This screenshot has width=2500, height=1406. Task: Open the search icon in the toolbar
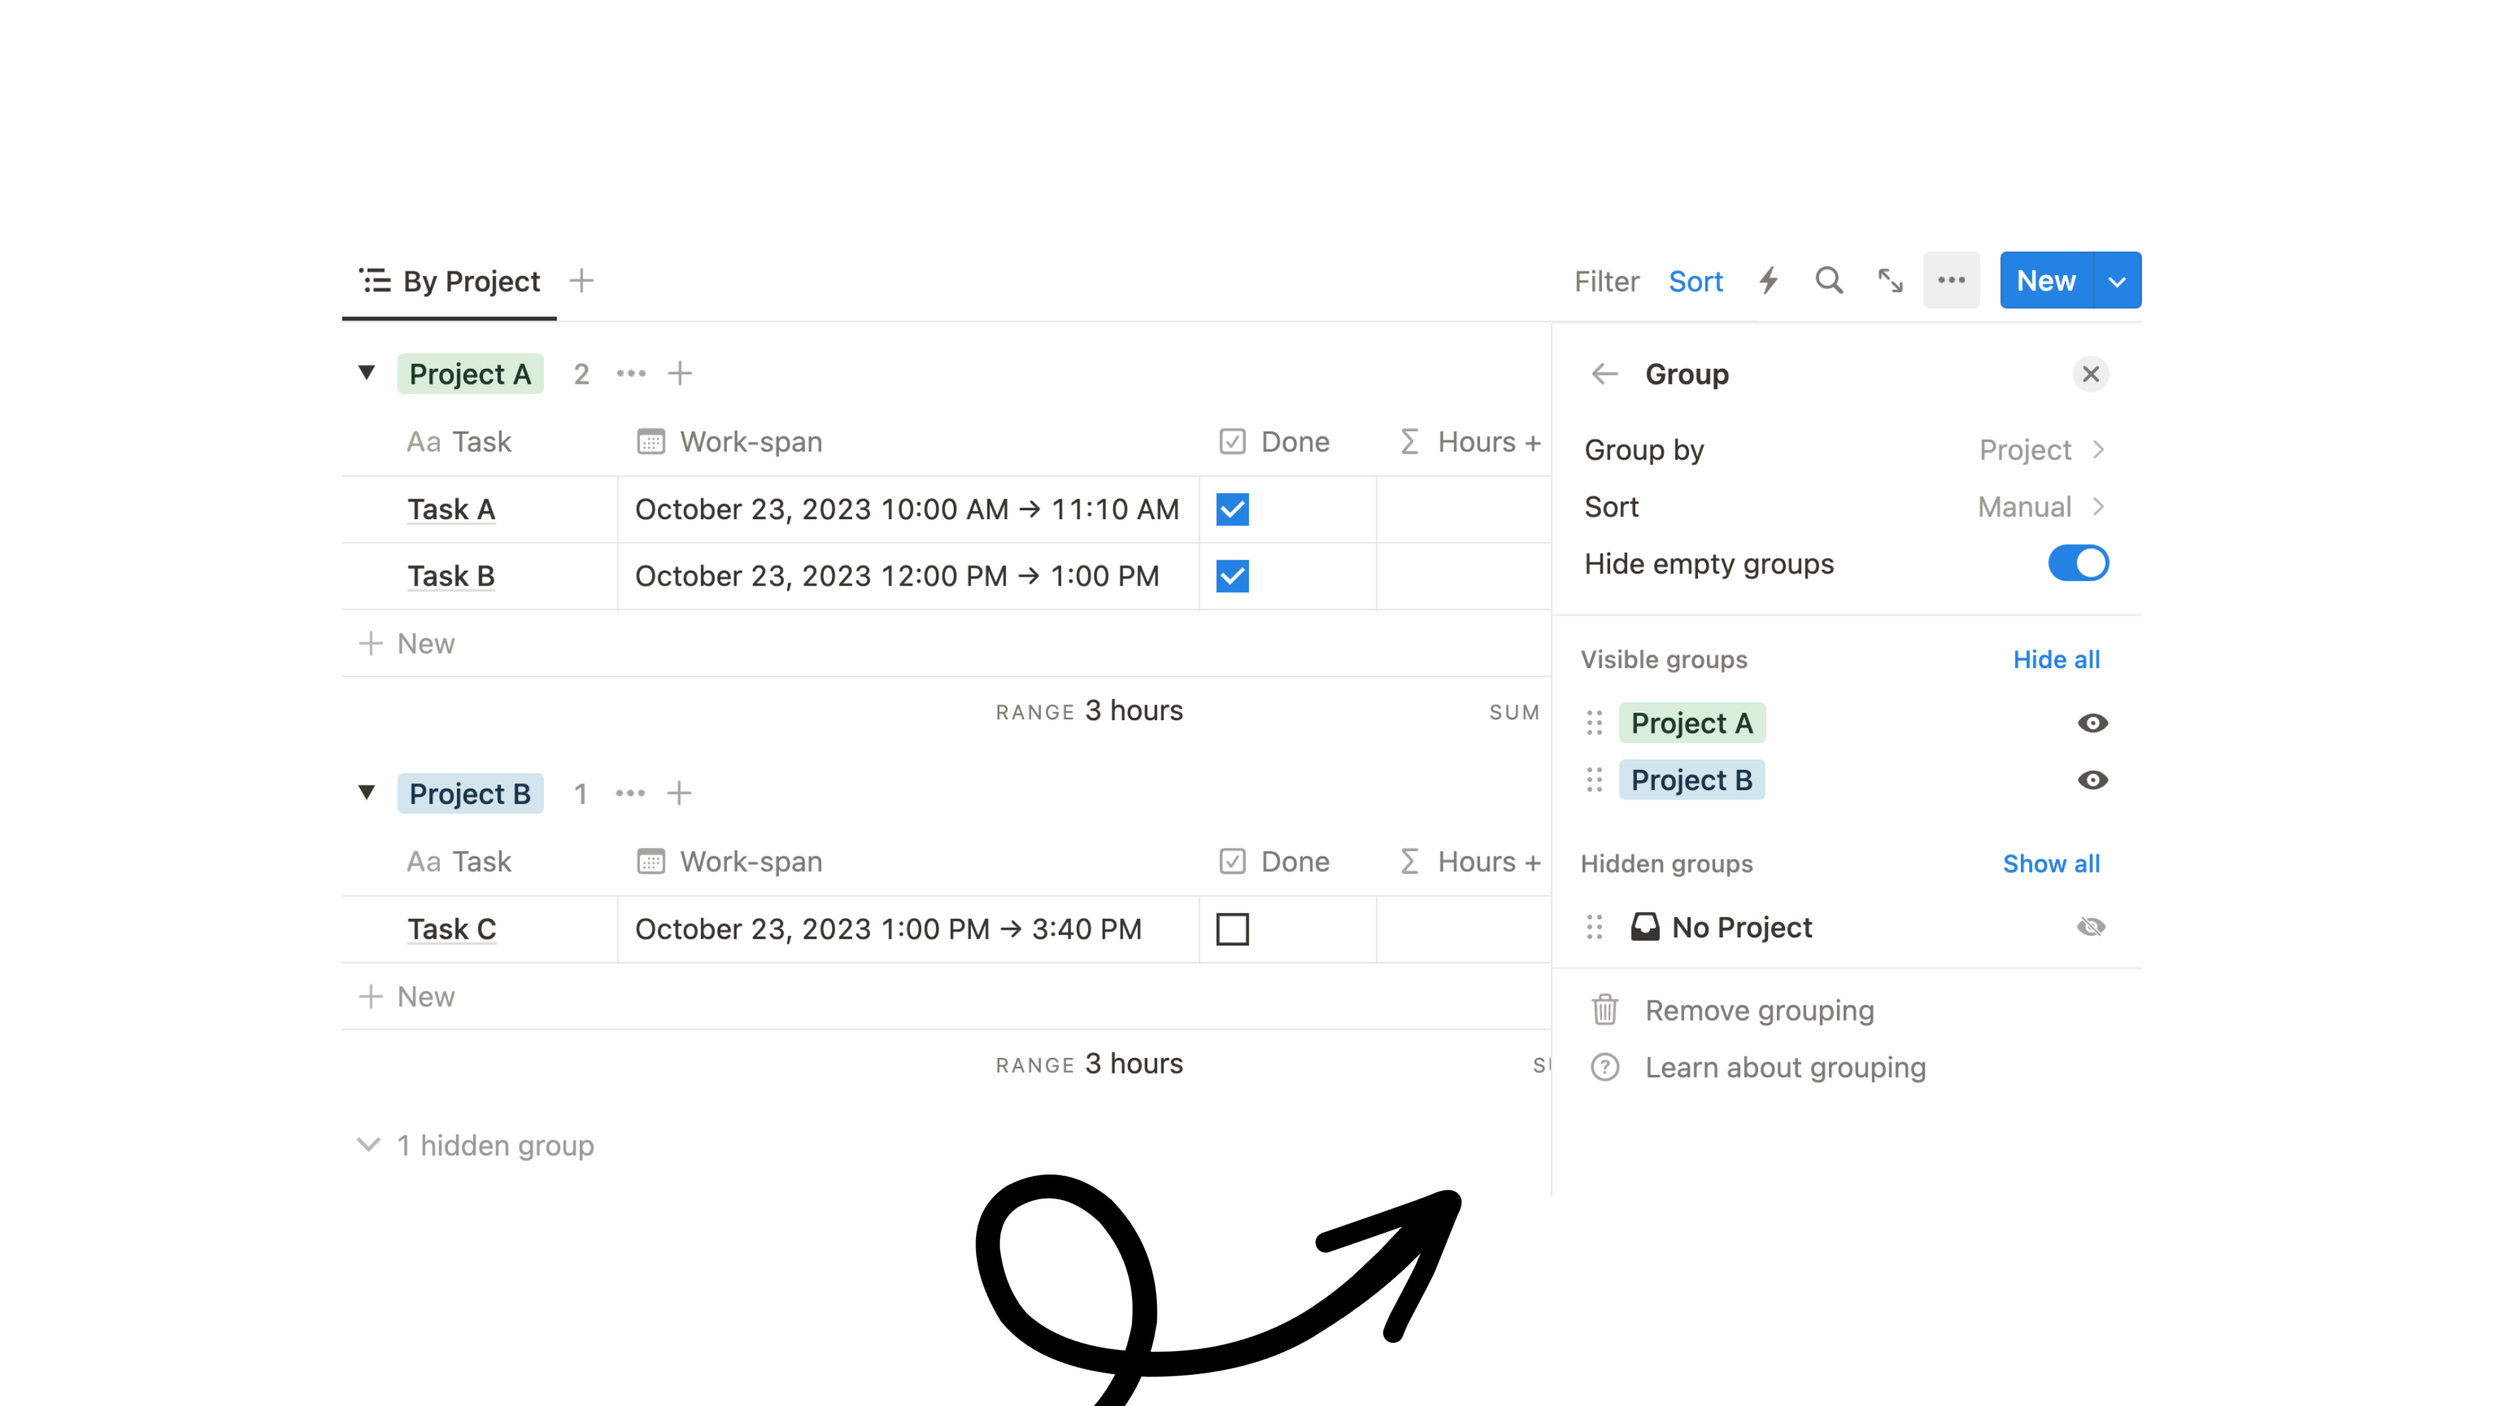coord(1828,281)
